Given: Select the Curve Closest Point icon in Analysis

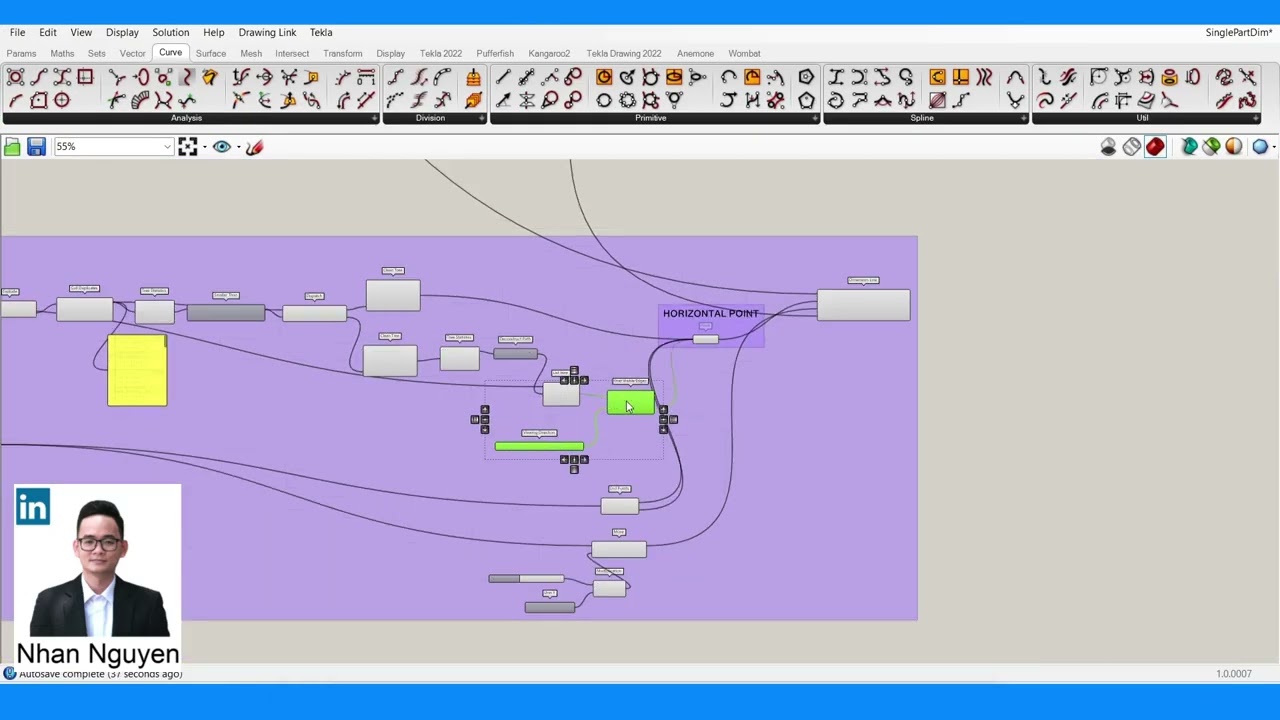Looking at the screenshot, I should (x=116, y=77).
